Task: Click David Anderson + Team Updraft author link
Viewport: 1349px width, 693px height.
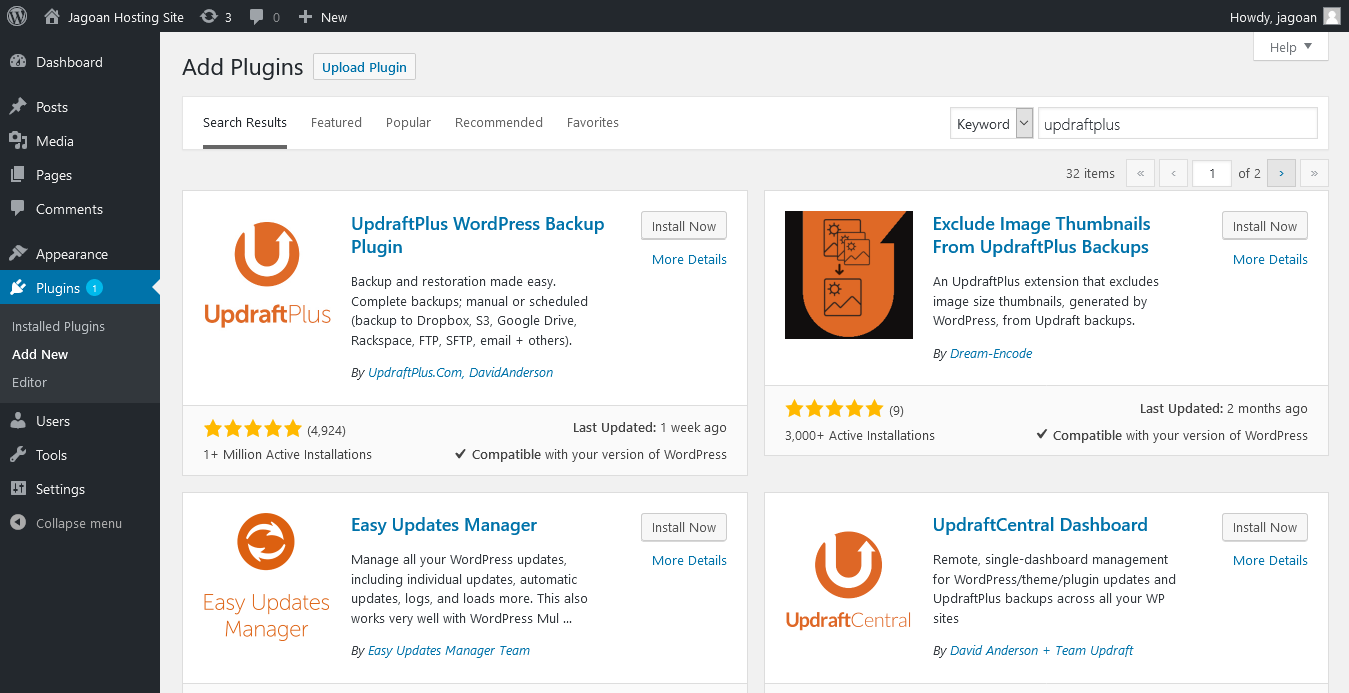Action: (1041, 650)
